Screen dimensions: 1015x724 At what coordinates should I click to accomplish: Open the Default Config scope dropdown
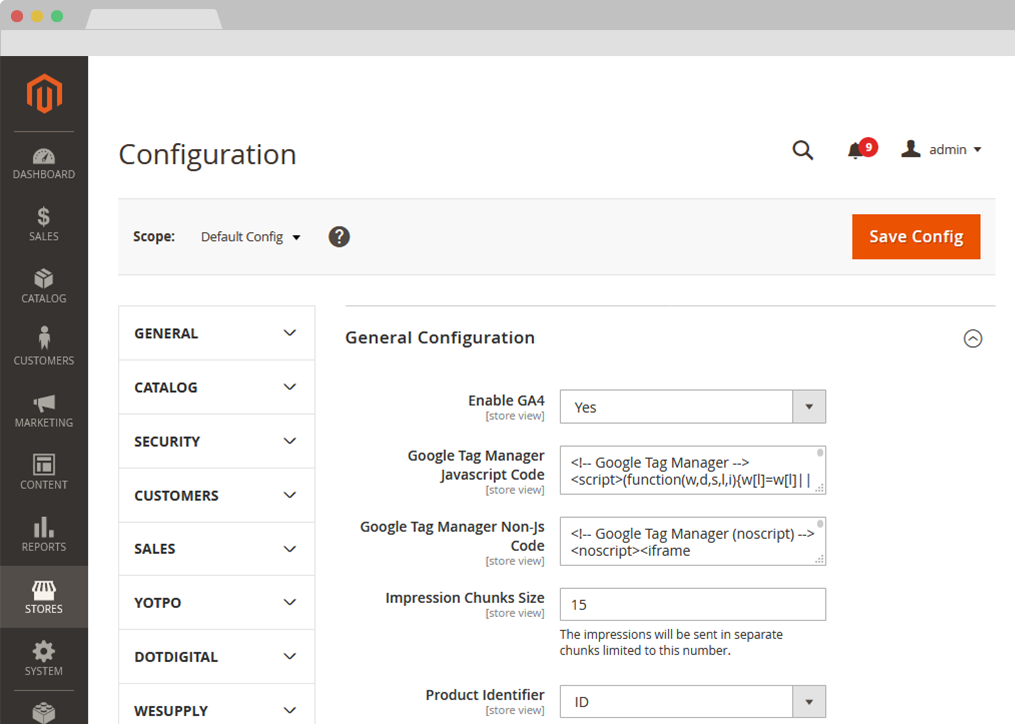click(x=250, y=237)
